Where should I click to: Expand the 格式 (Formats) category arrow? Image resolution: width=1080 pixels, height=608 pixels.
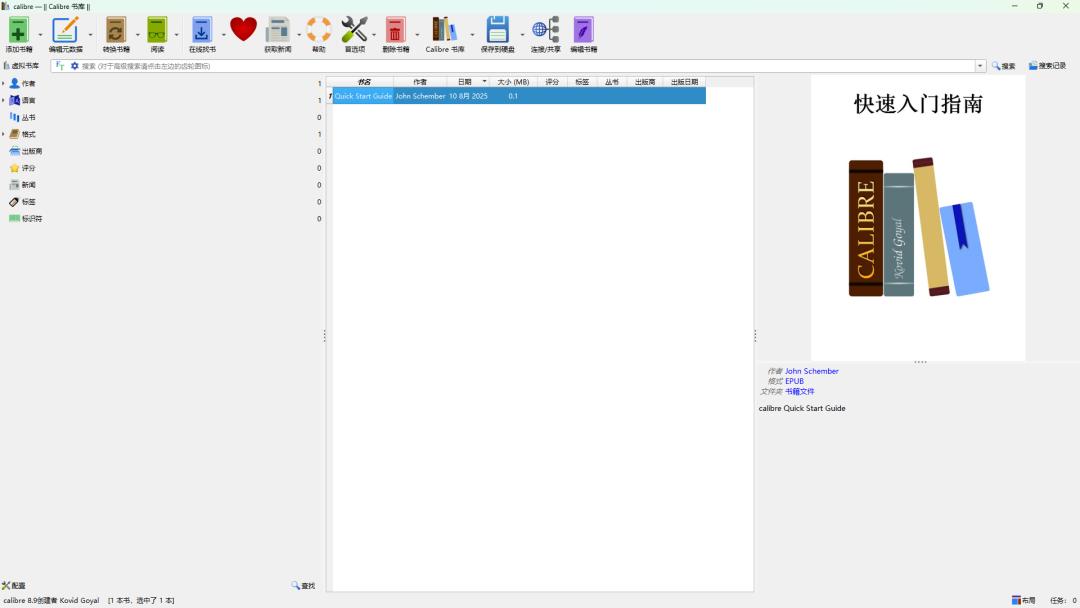tap(3, 134)
